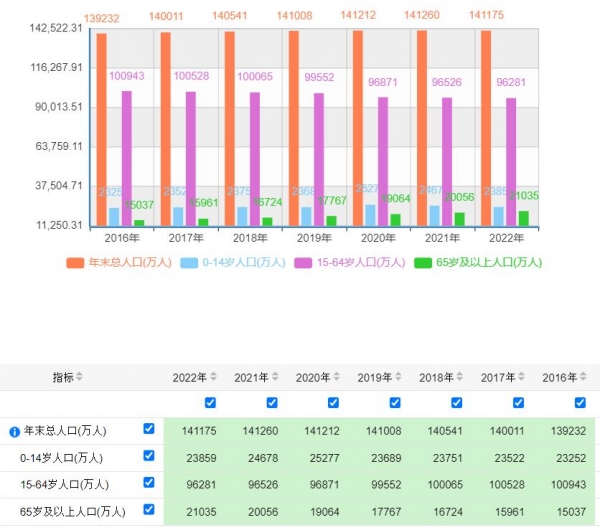This screenshot has height=530, width=600.
Task: Sort the table by the 指标 column arrows
Action: click(80, 377)
